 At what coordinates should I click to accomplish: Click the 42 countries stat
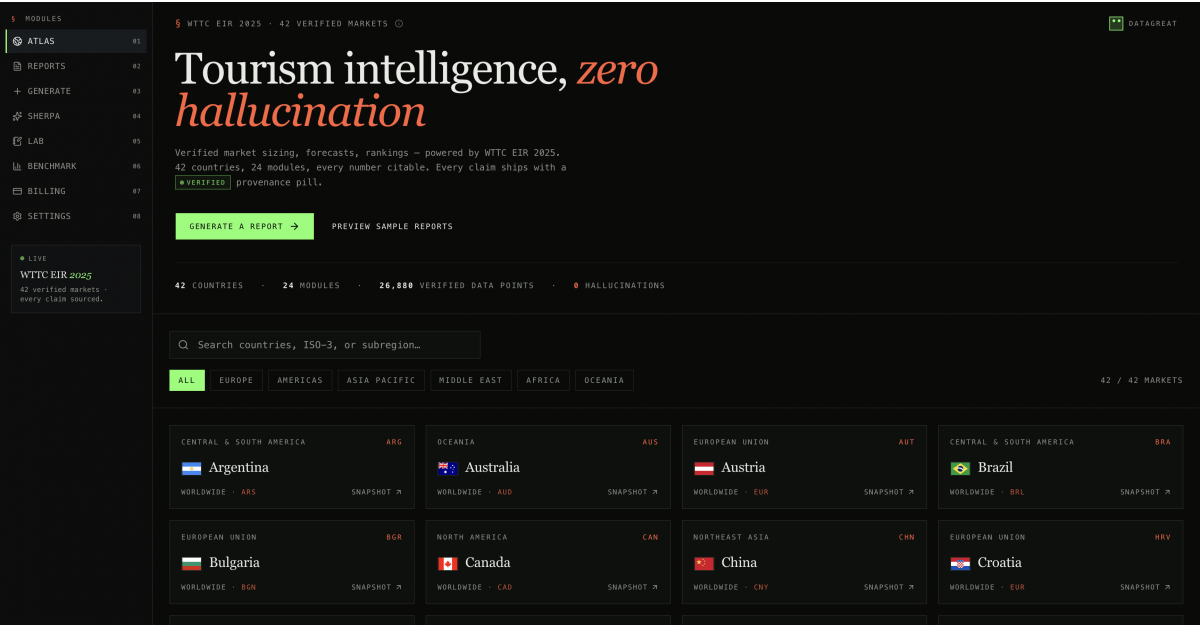209,286
